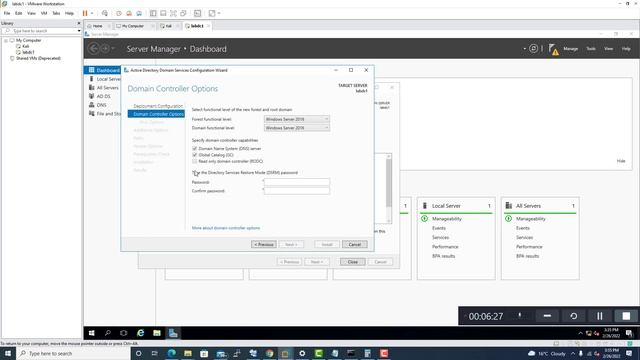
Task: Select Kali in the library tree
Action: click(25, 47)
